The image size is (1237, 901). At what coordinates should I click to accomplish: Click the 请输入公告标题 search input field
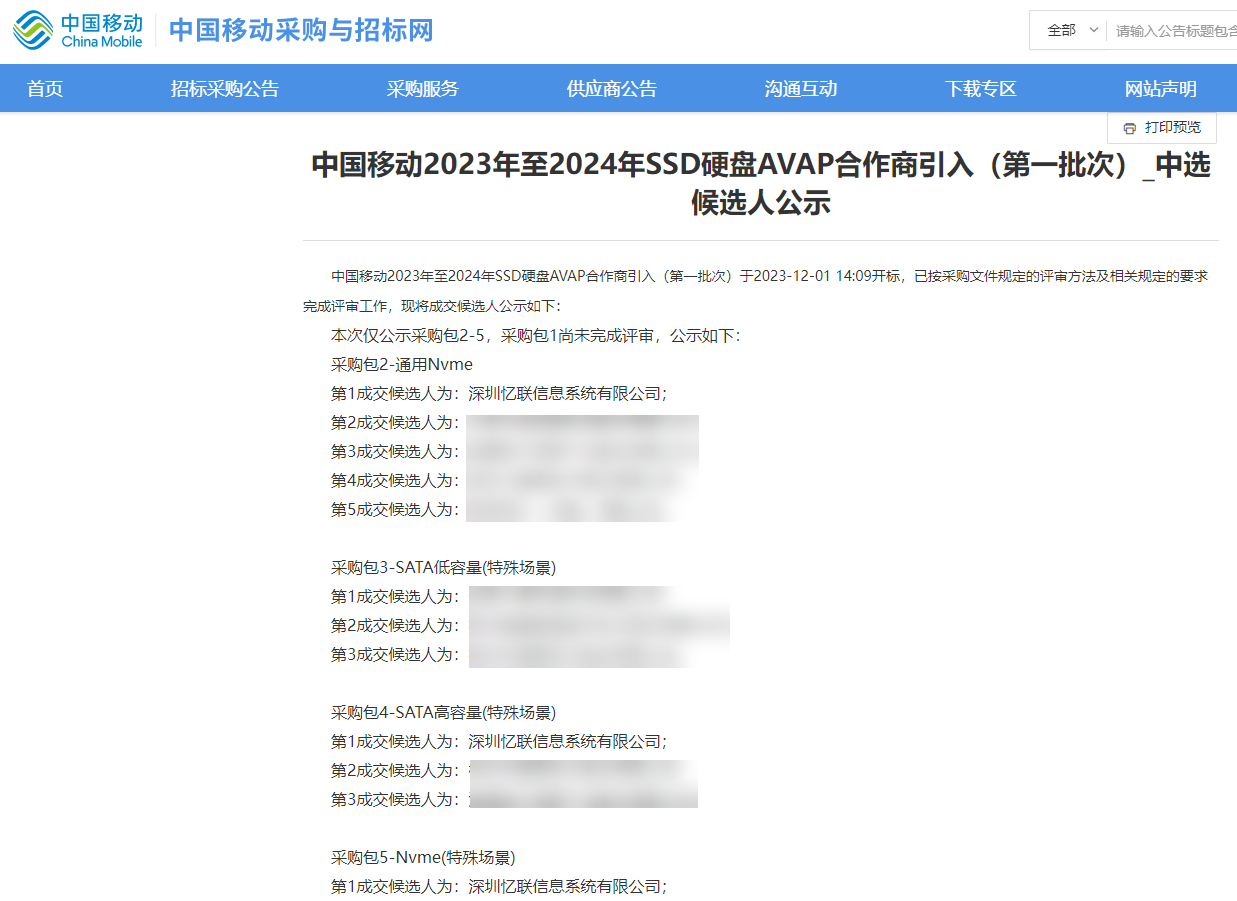tap(1175, 30)
